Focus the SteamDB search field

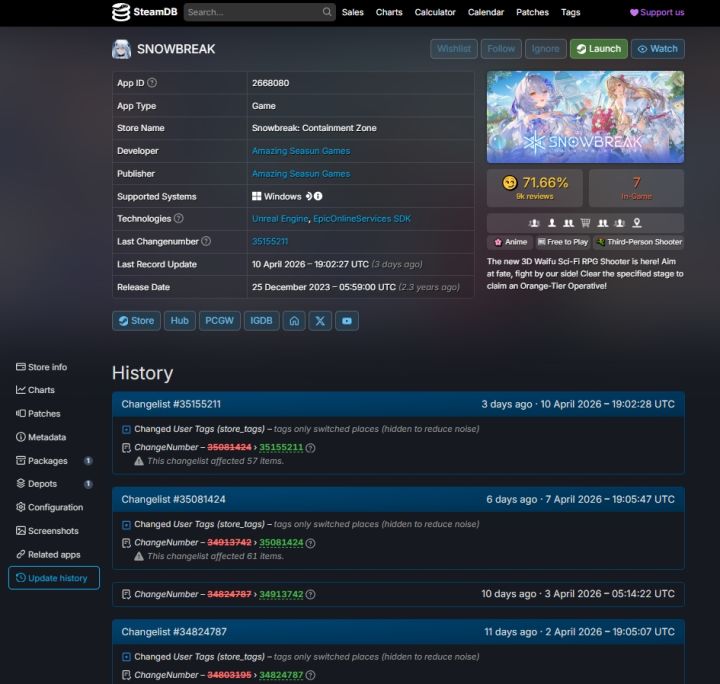point(259,12)
